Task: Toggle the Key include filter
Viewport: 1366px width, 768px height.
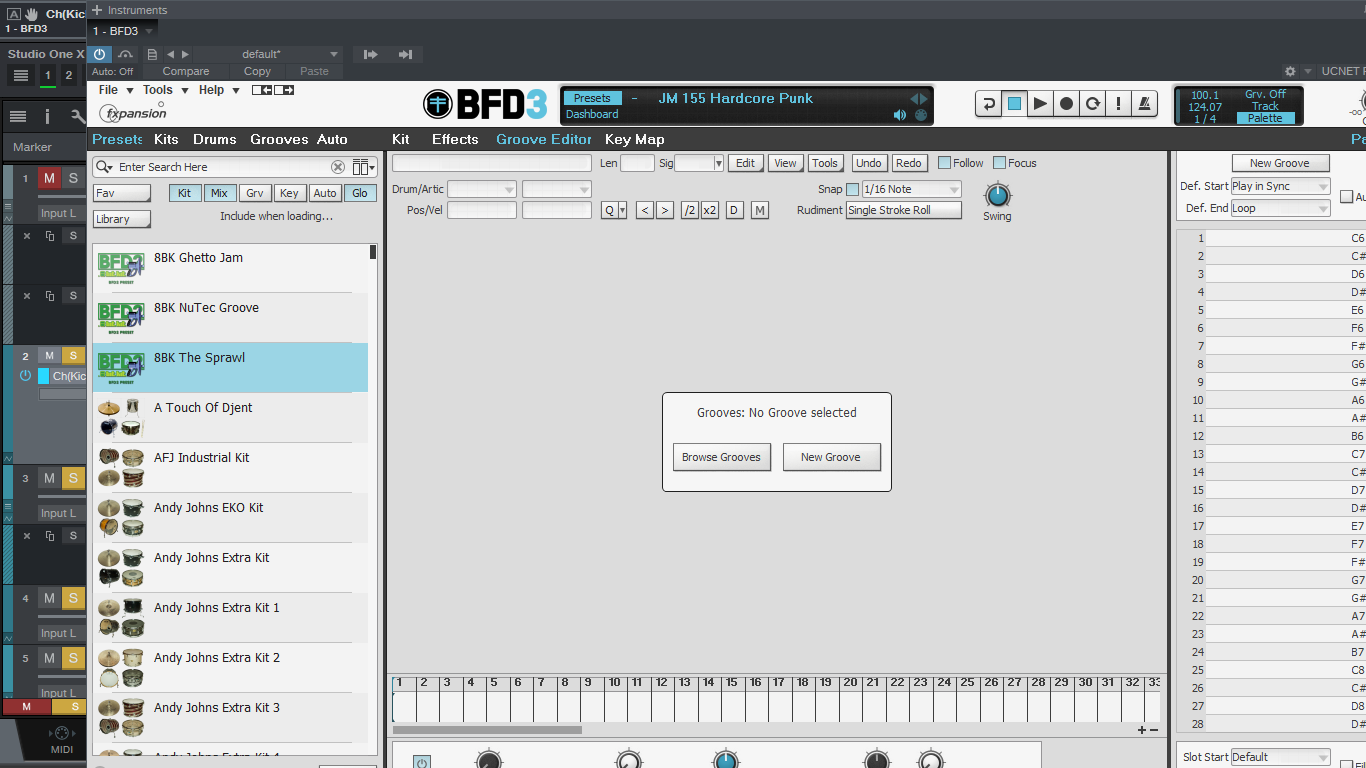Action: pyautogui.click(x=289, y=193)
